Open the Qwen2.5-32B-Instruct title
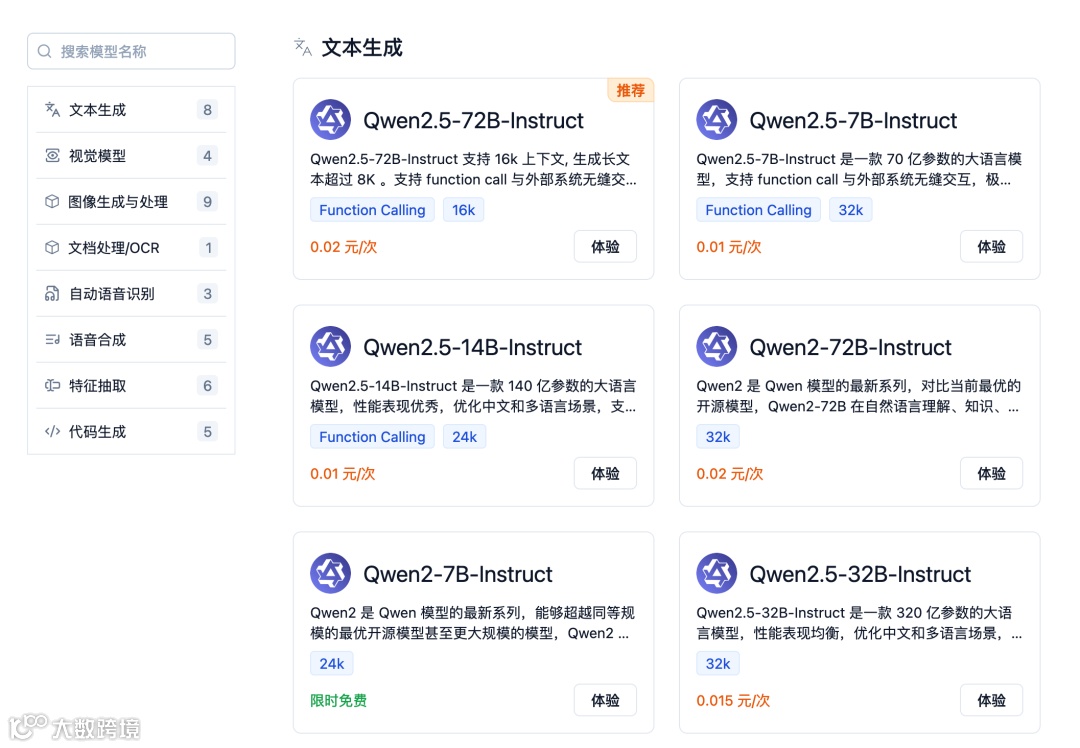The height and width of the screenshot is (748, 1080). [860, 574]
